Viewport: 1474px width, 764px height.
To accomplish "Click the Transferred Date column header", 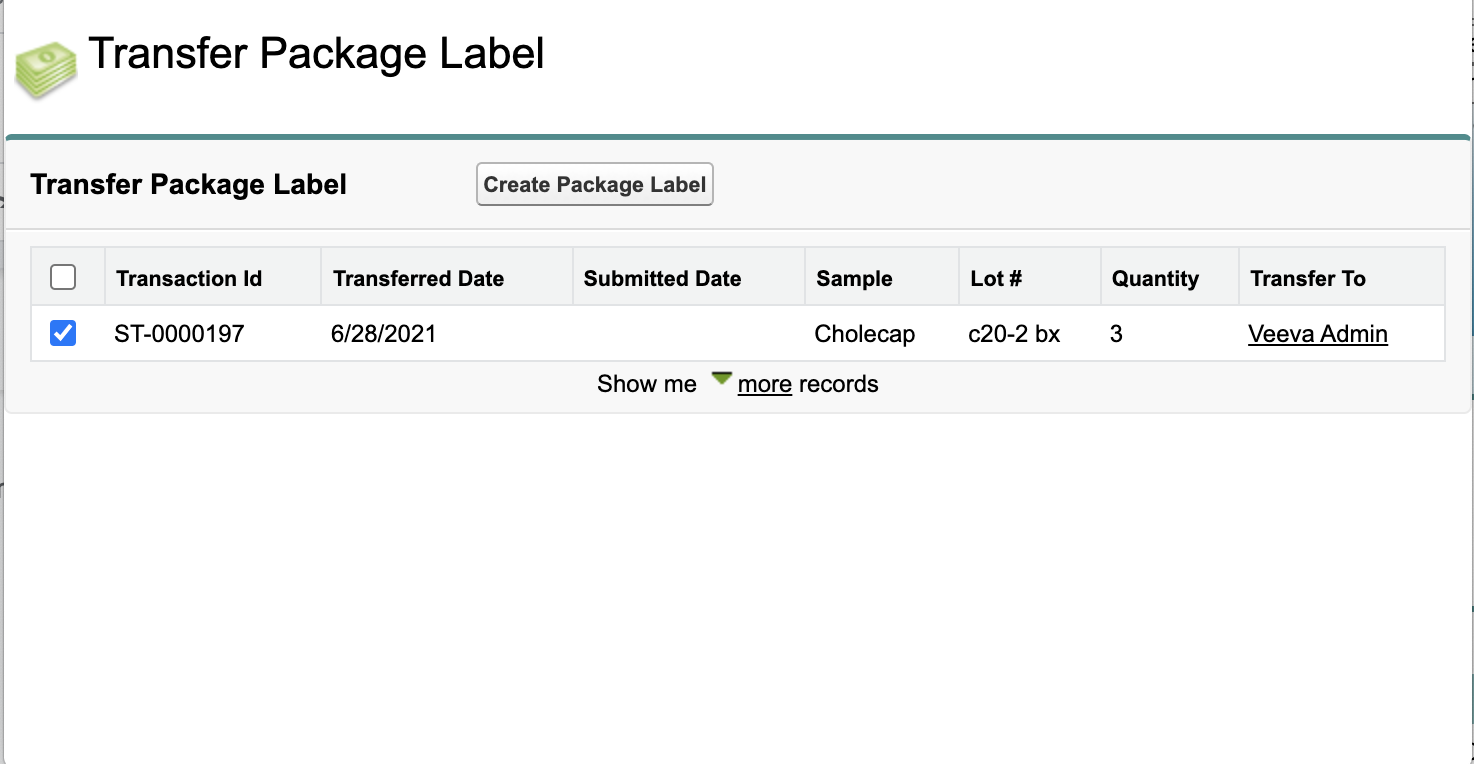I will coord(418,279).
